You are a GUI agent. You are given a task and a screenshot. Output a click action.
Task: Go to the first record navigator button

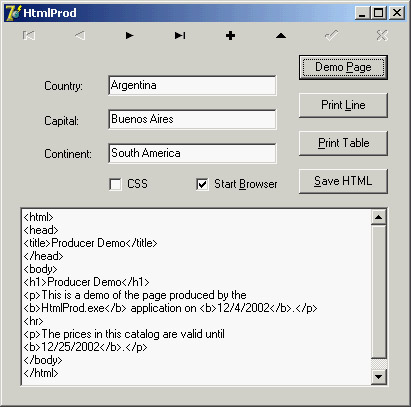coord(29,35)
